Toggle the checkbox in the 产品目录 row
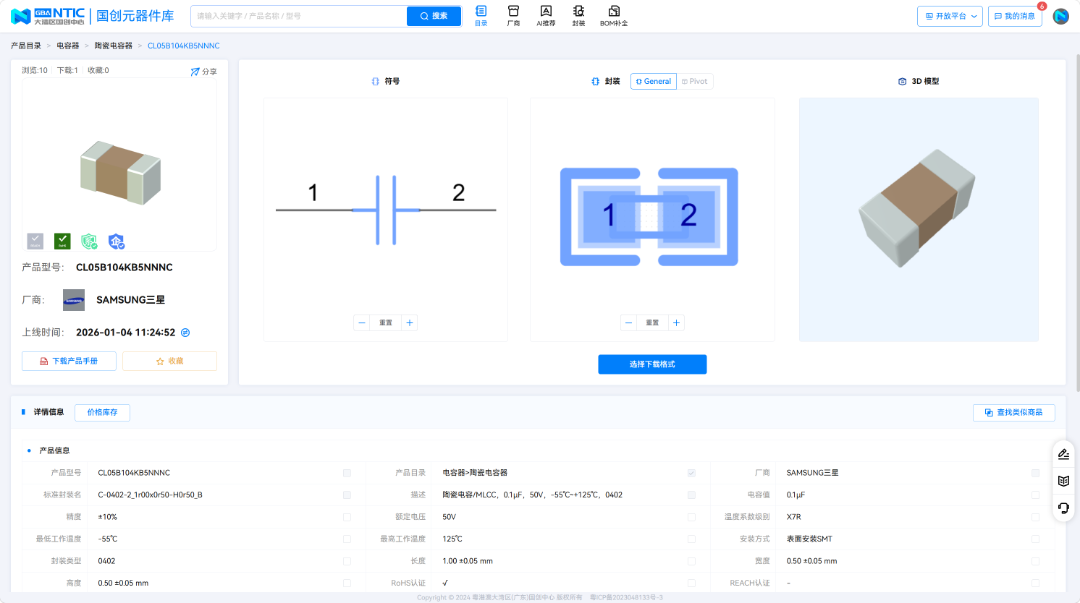This screenshot has height=603, width=1080. (x=692, y=473)
